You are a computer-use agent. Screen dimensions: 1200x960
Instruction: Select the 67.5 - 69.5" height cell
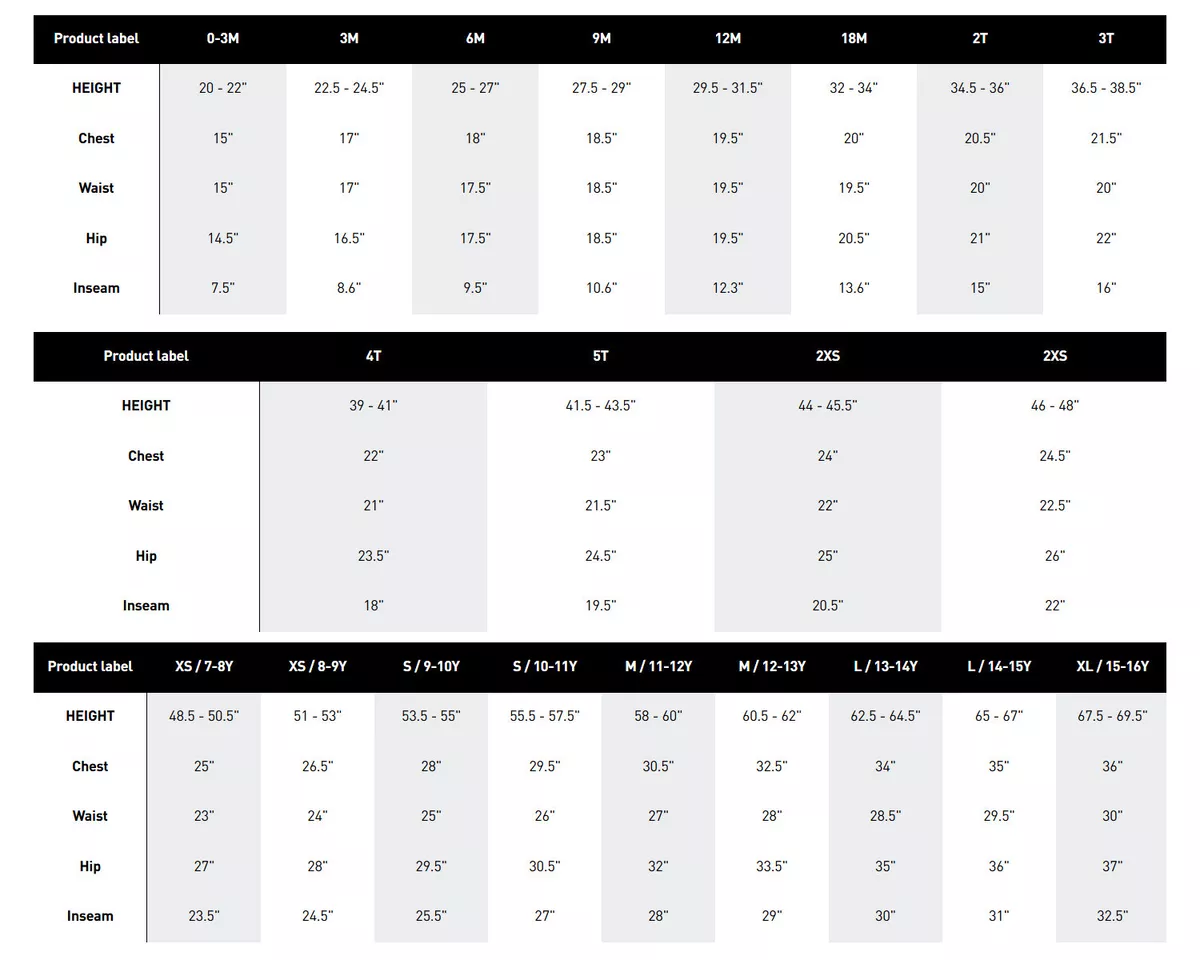(1112, 716)
